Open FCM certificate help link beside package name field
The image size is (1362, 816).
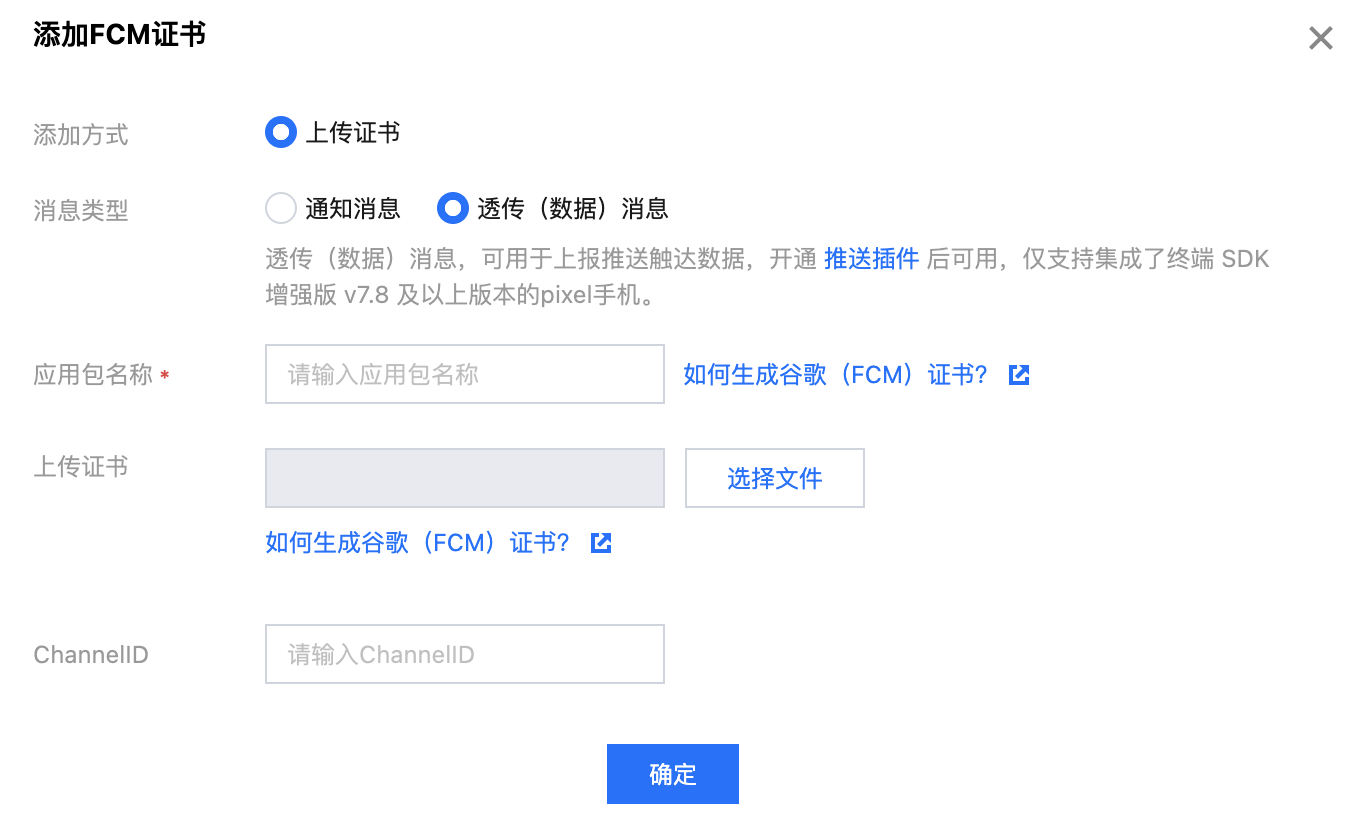pos(835,375)
